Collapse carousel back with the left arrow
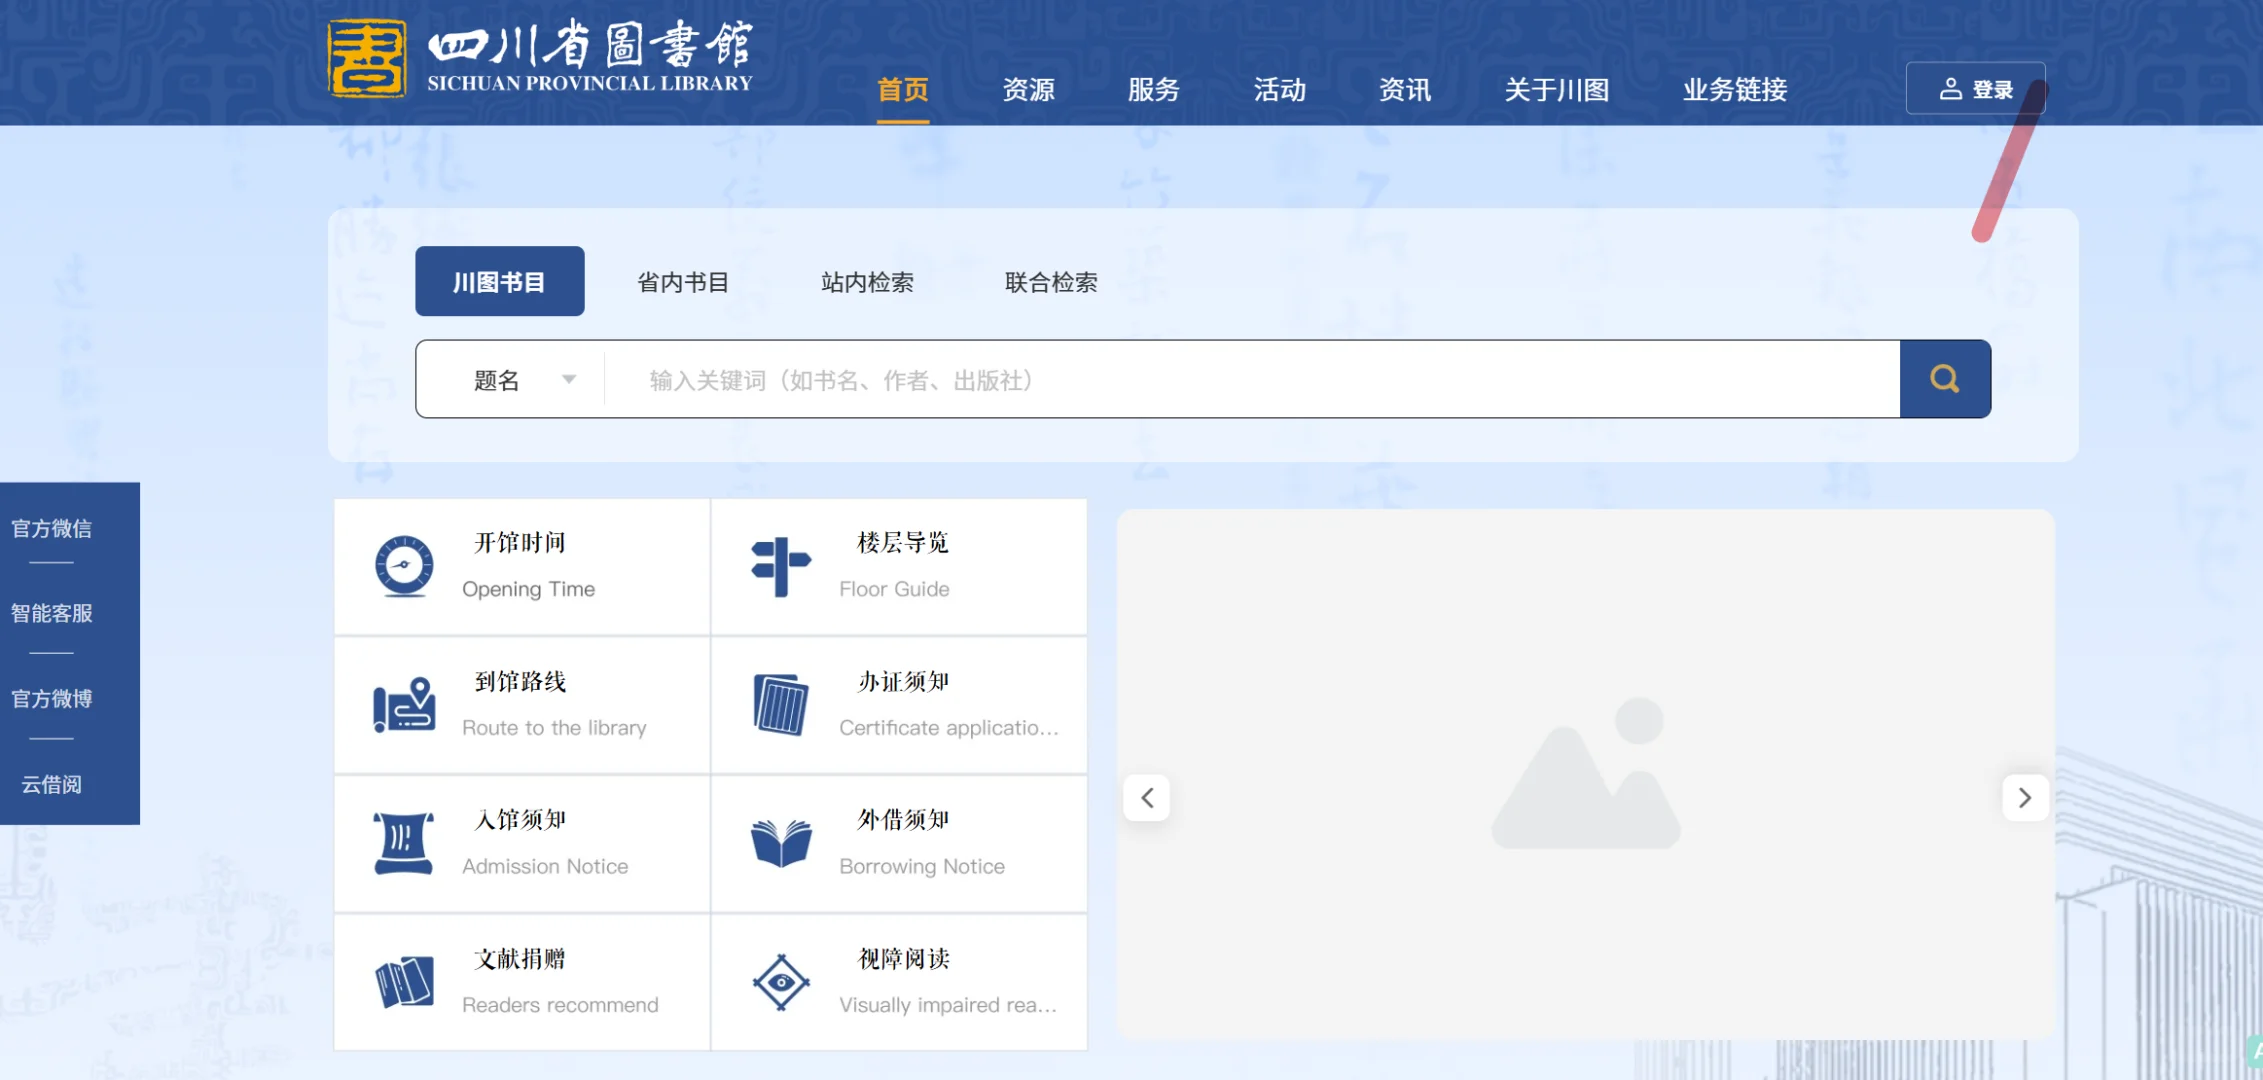 [x=1147, y=797]
